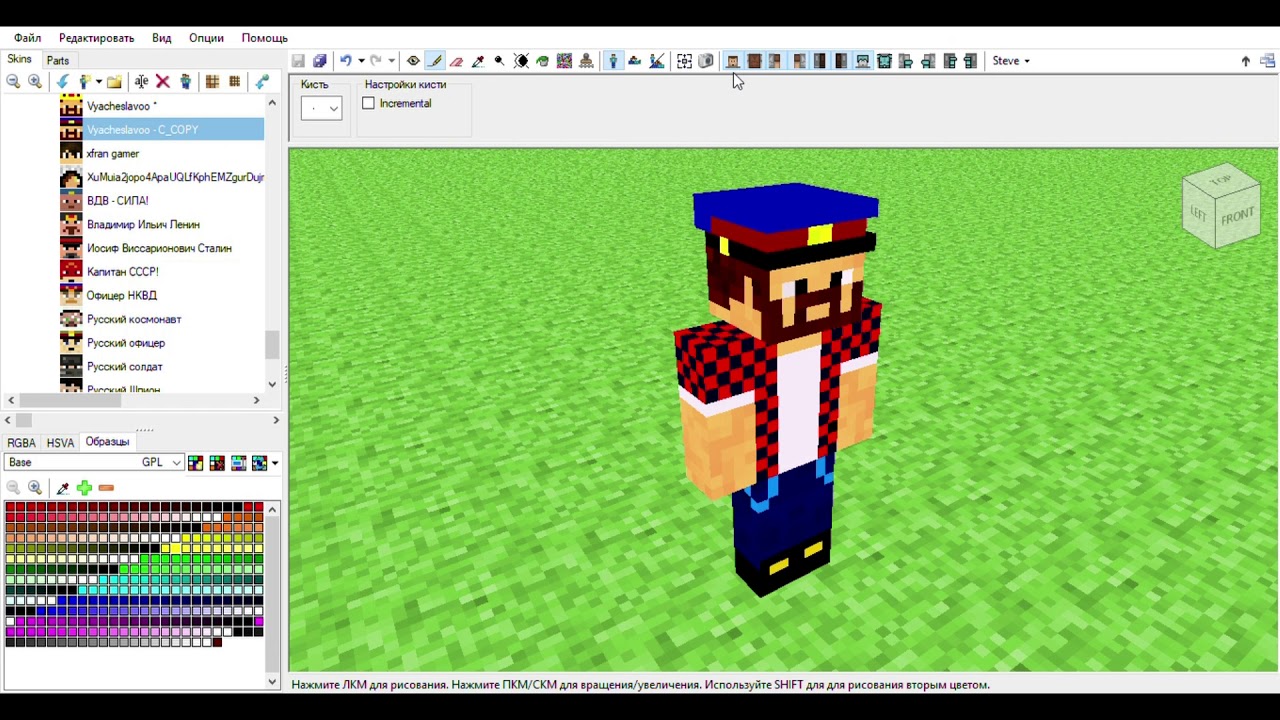The image size is (1280, 720).
Task: Click the clone skin Steve icon
Action: pyautogui.click(x=185, y=82)
